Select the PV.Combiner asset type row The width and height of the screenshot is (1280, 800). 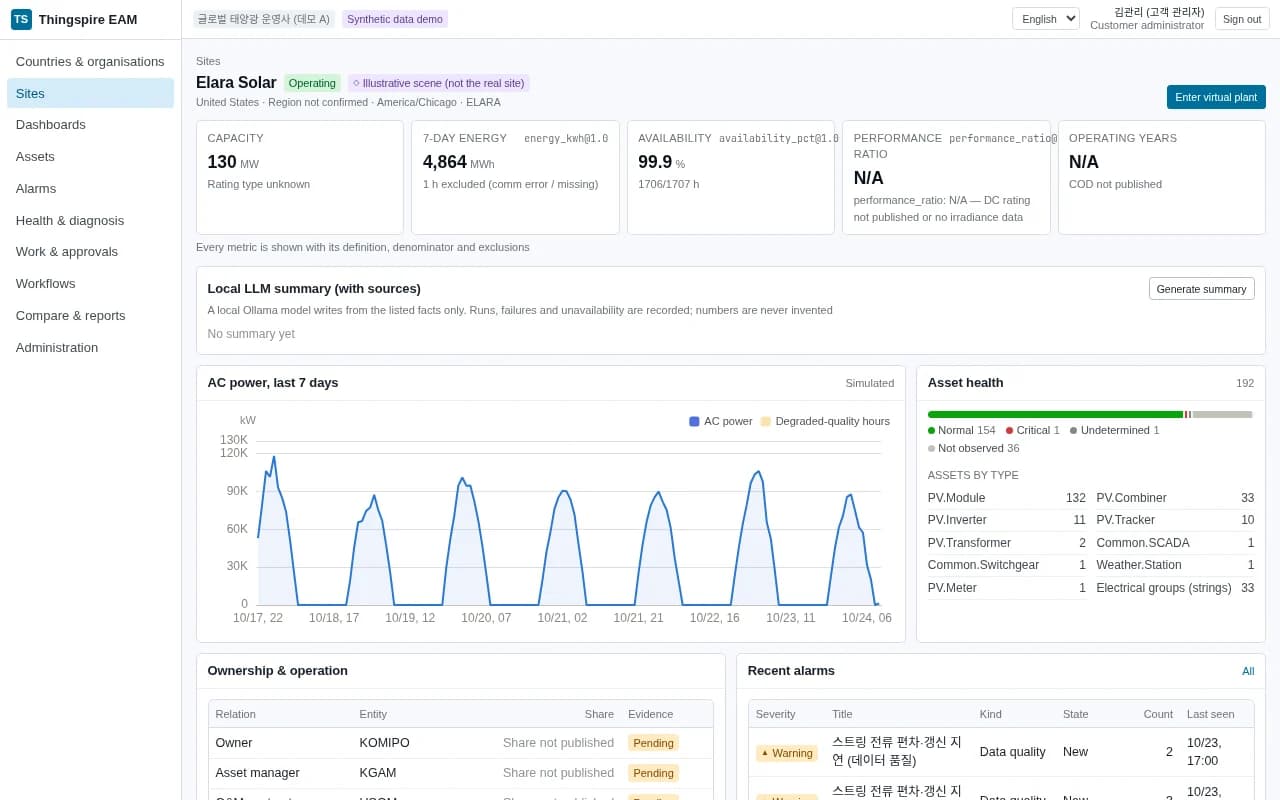(x=1175, y=498)
